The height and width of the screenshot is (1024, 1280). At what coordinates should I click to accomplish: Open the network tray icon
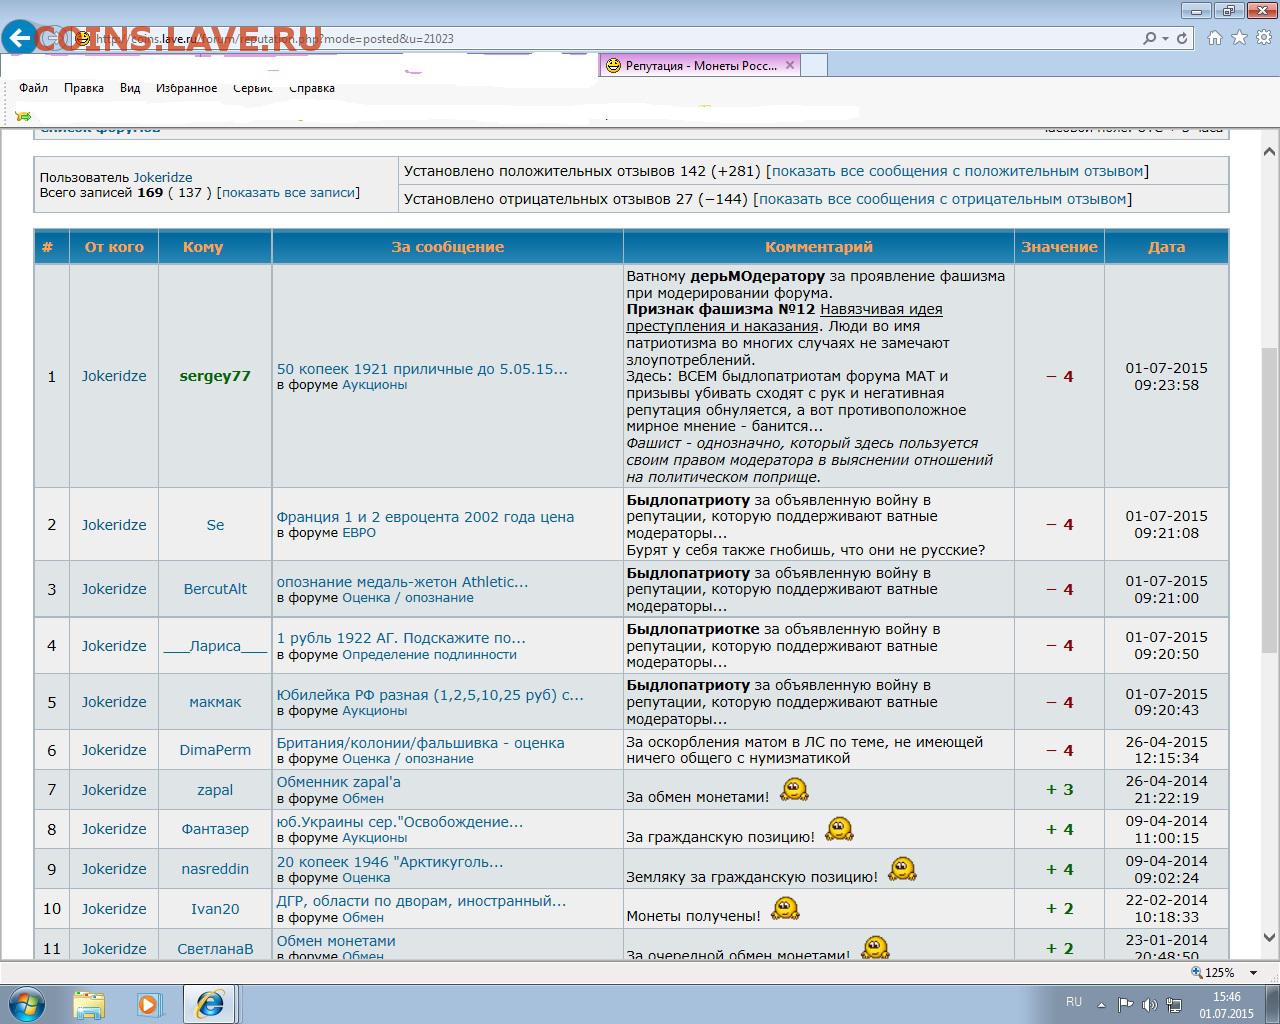(x=1173, y=1004)
